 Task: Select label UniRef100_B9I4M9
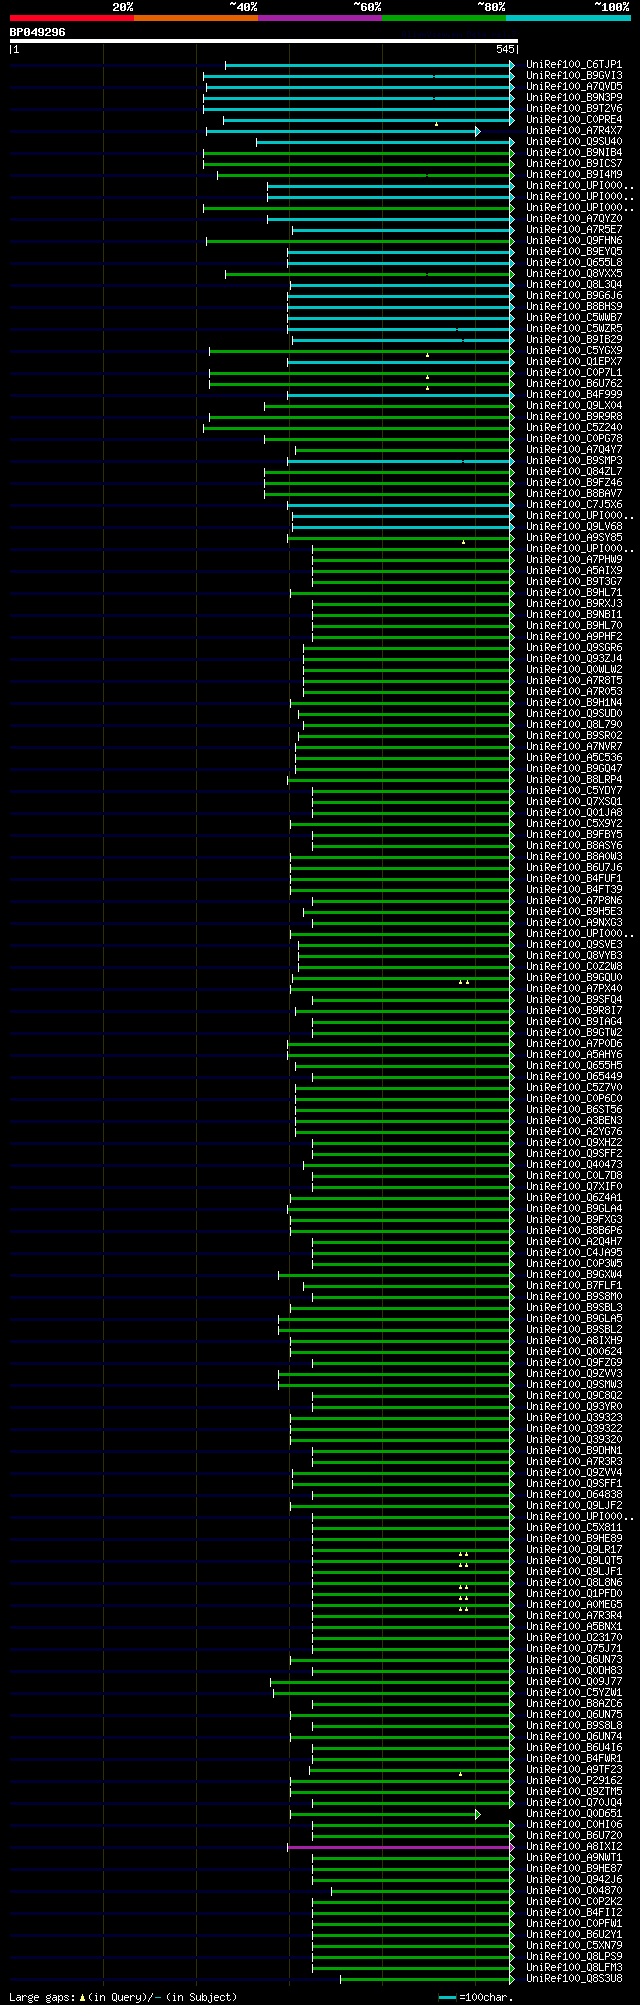click(574, 175)
